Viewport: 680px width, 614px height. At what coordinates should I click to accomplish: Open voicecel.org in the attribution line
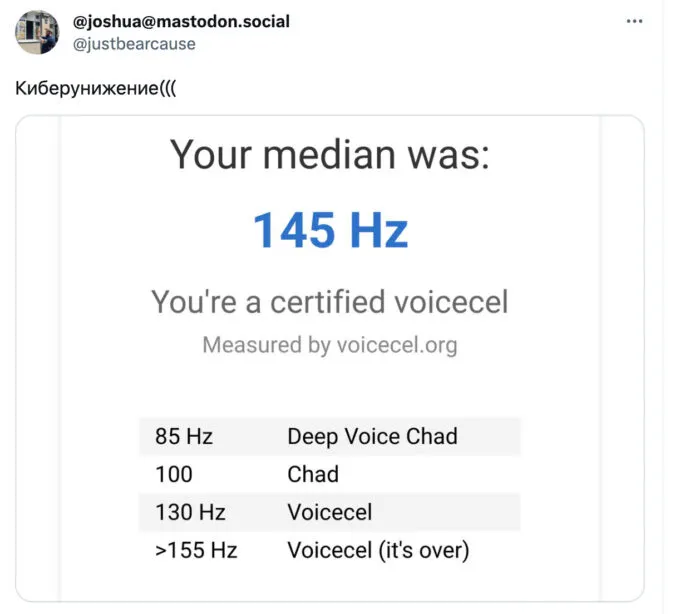(397, 345)
